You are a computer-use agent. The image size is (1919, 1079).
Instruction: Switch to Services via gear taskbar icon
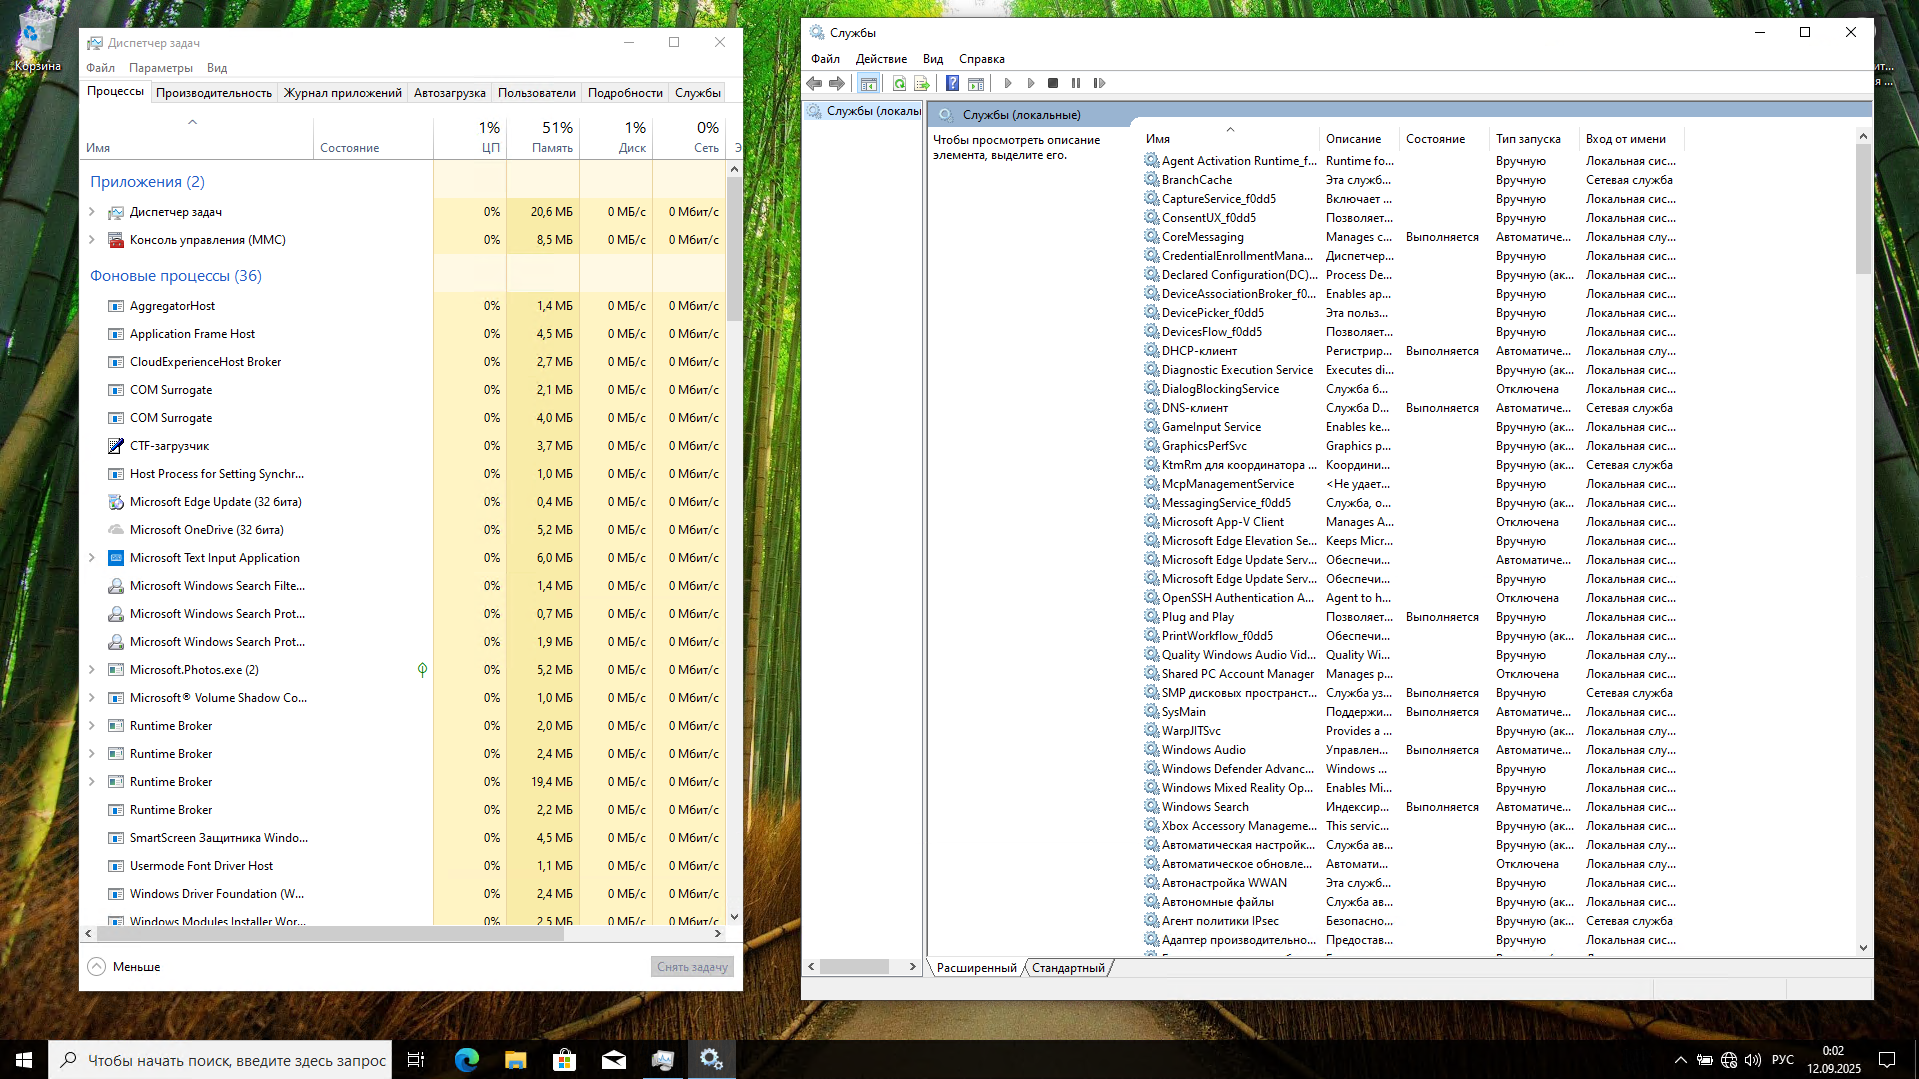pyautogui.click(x=712, y=1060)
